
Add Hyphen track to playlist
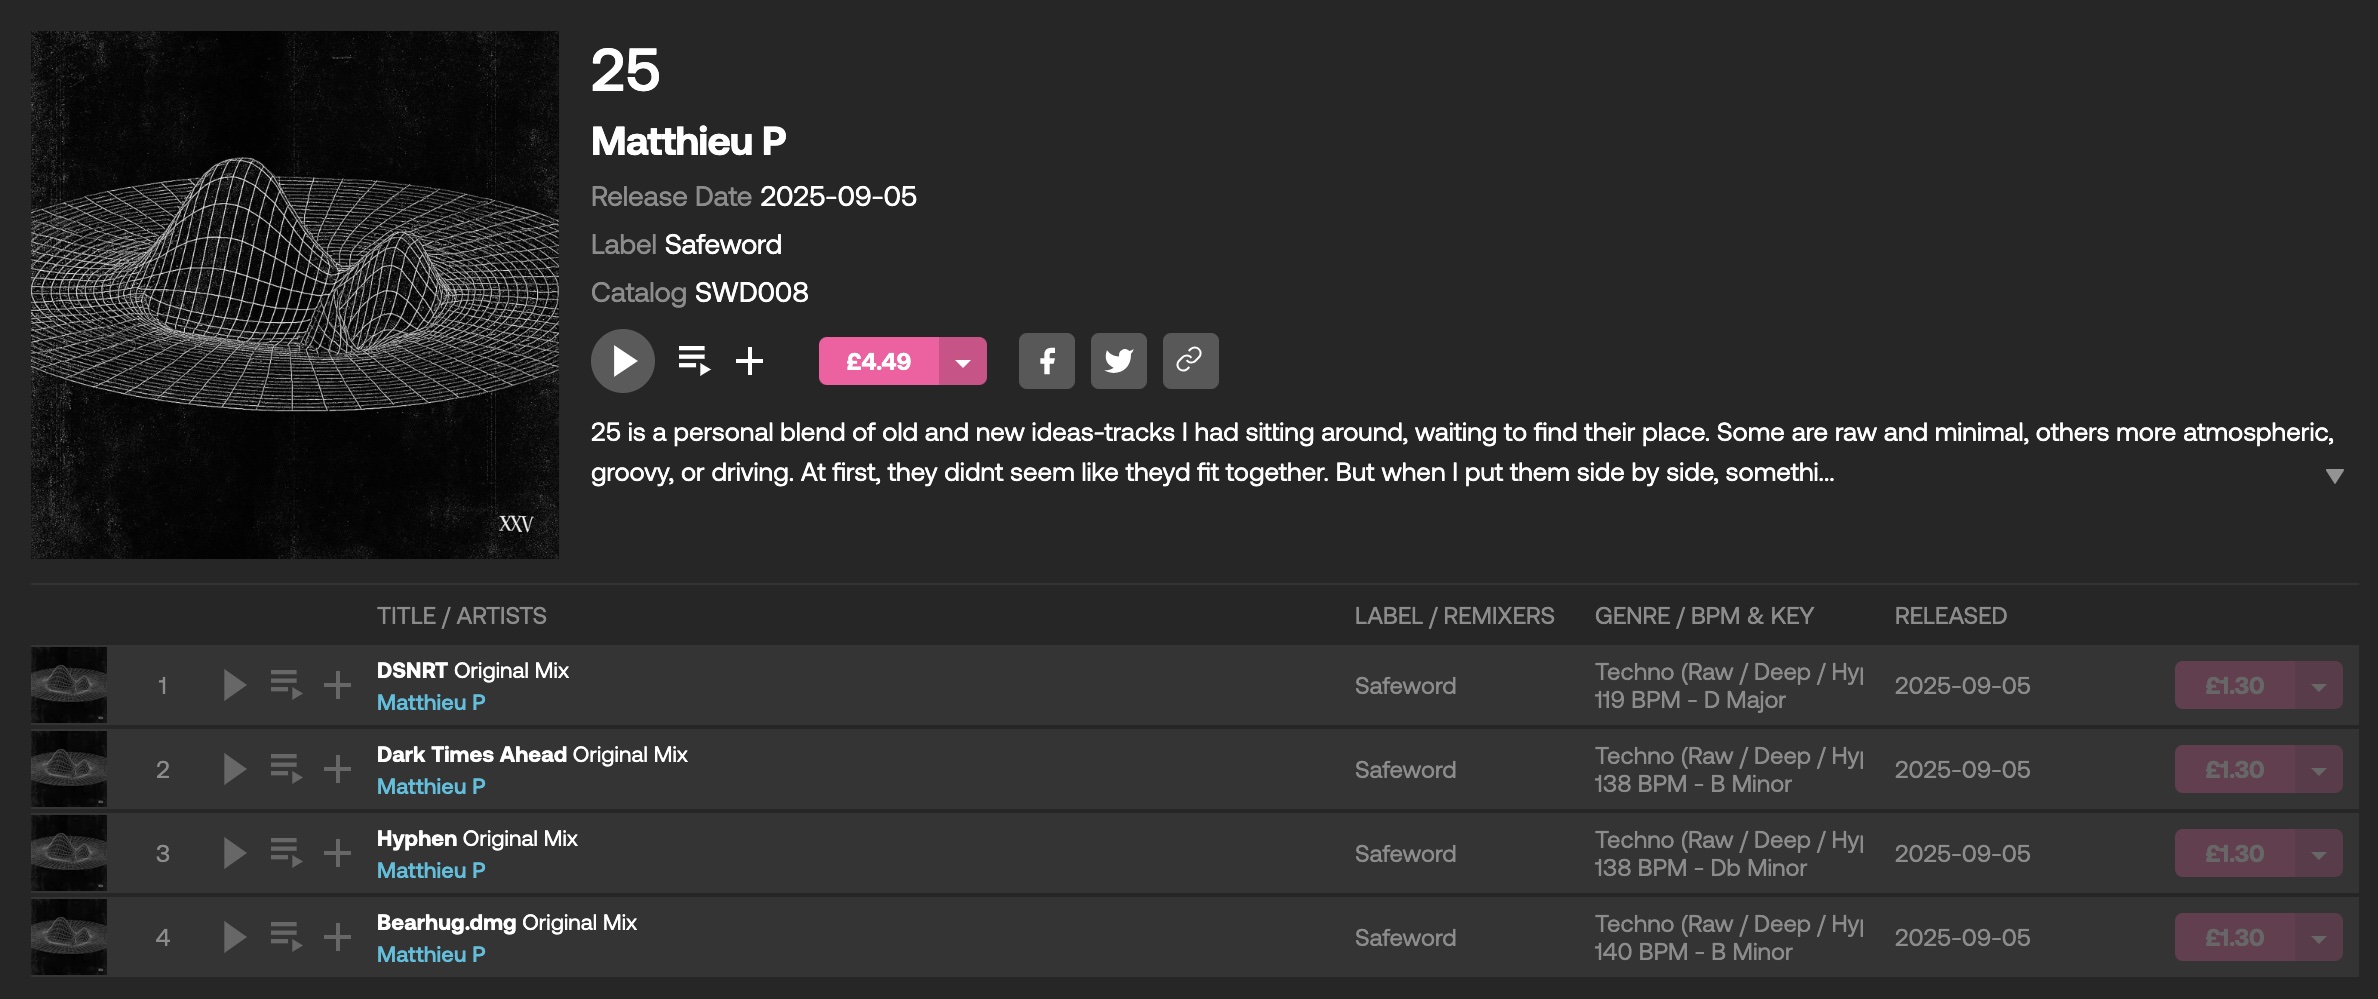[337, 853]
